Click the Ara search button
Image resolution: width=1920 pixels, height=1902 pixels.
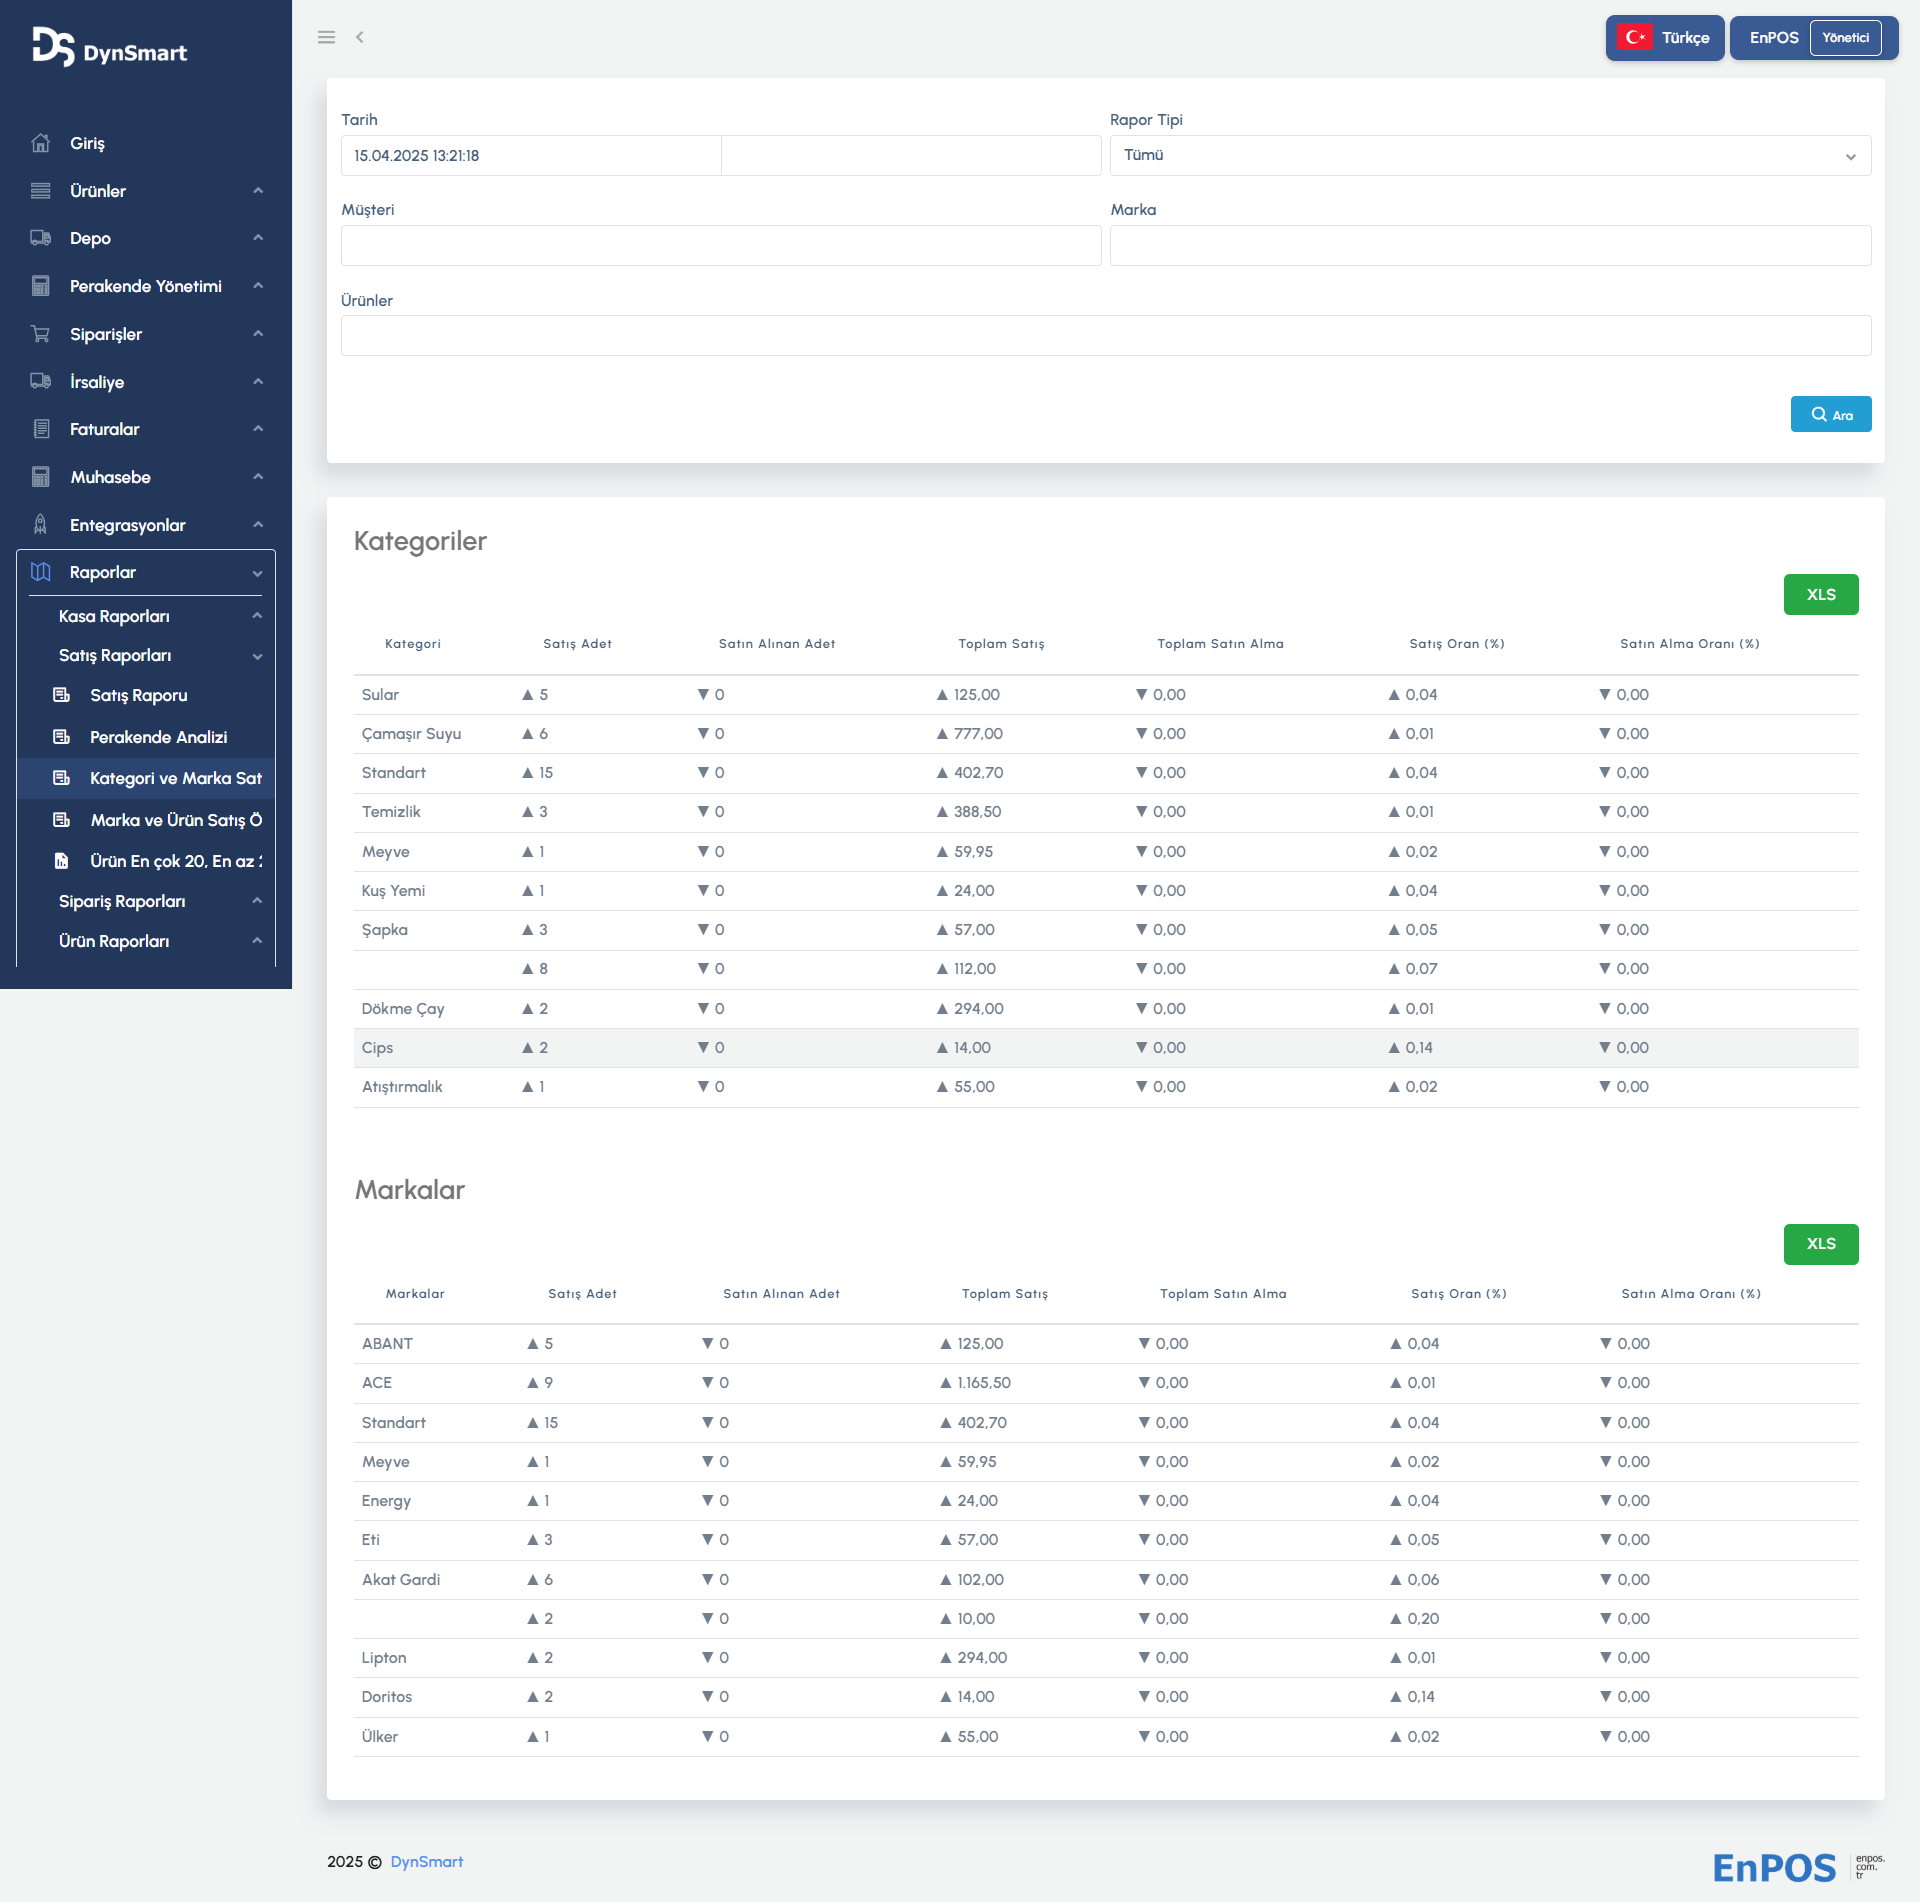coord(1830,414)
